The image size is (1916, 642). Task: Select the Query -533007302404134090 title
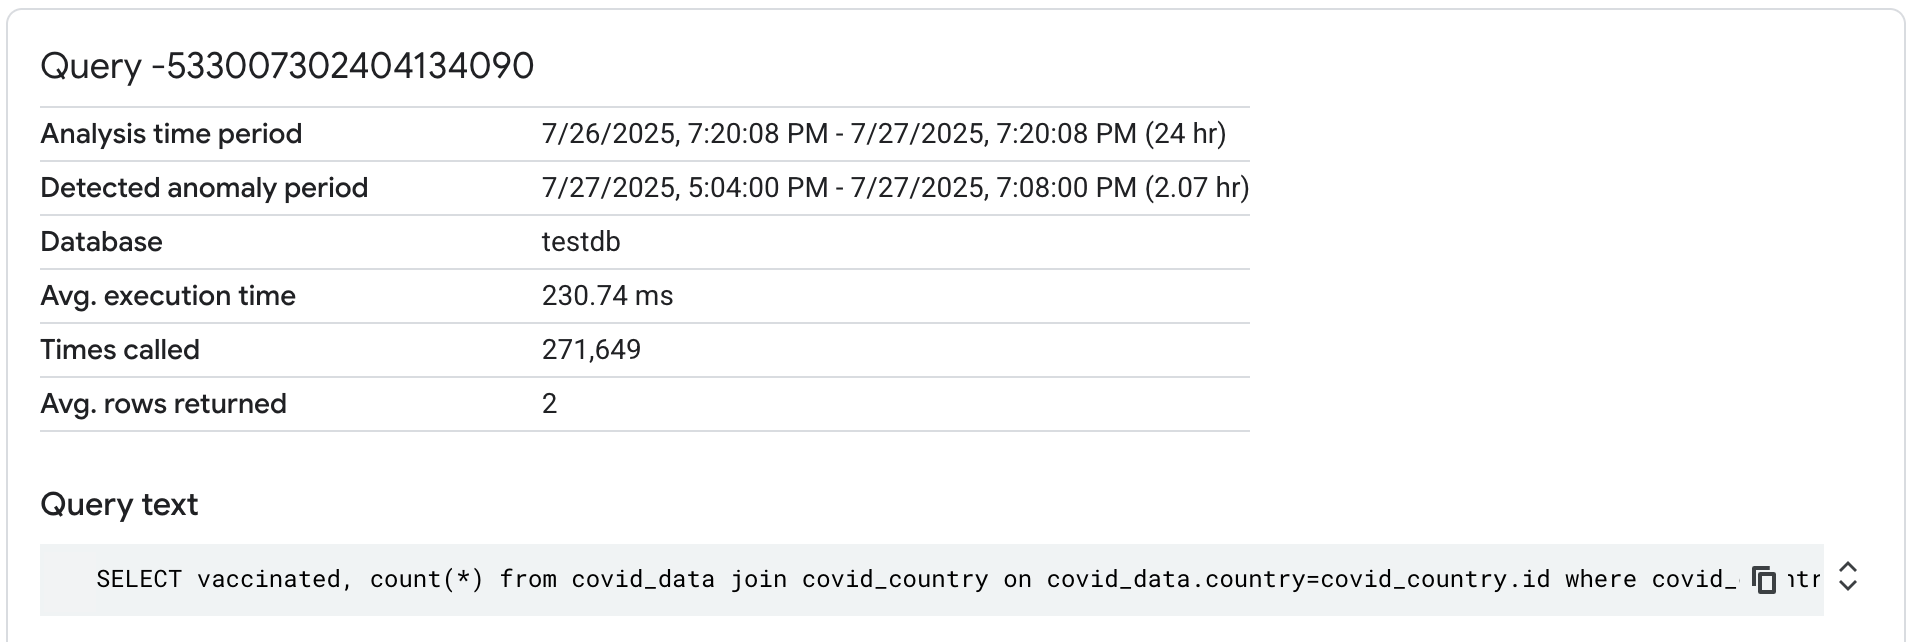click(286, 66)
